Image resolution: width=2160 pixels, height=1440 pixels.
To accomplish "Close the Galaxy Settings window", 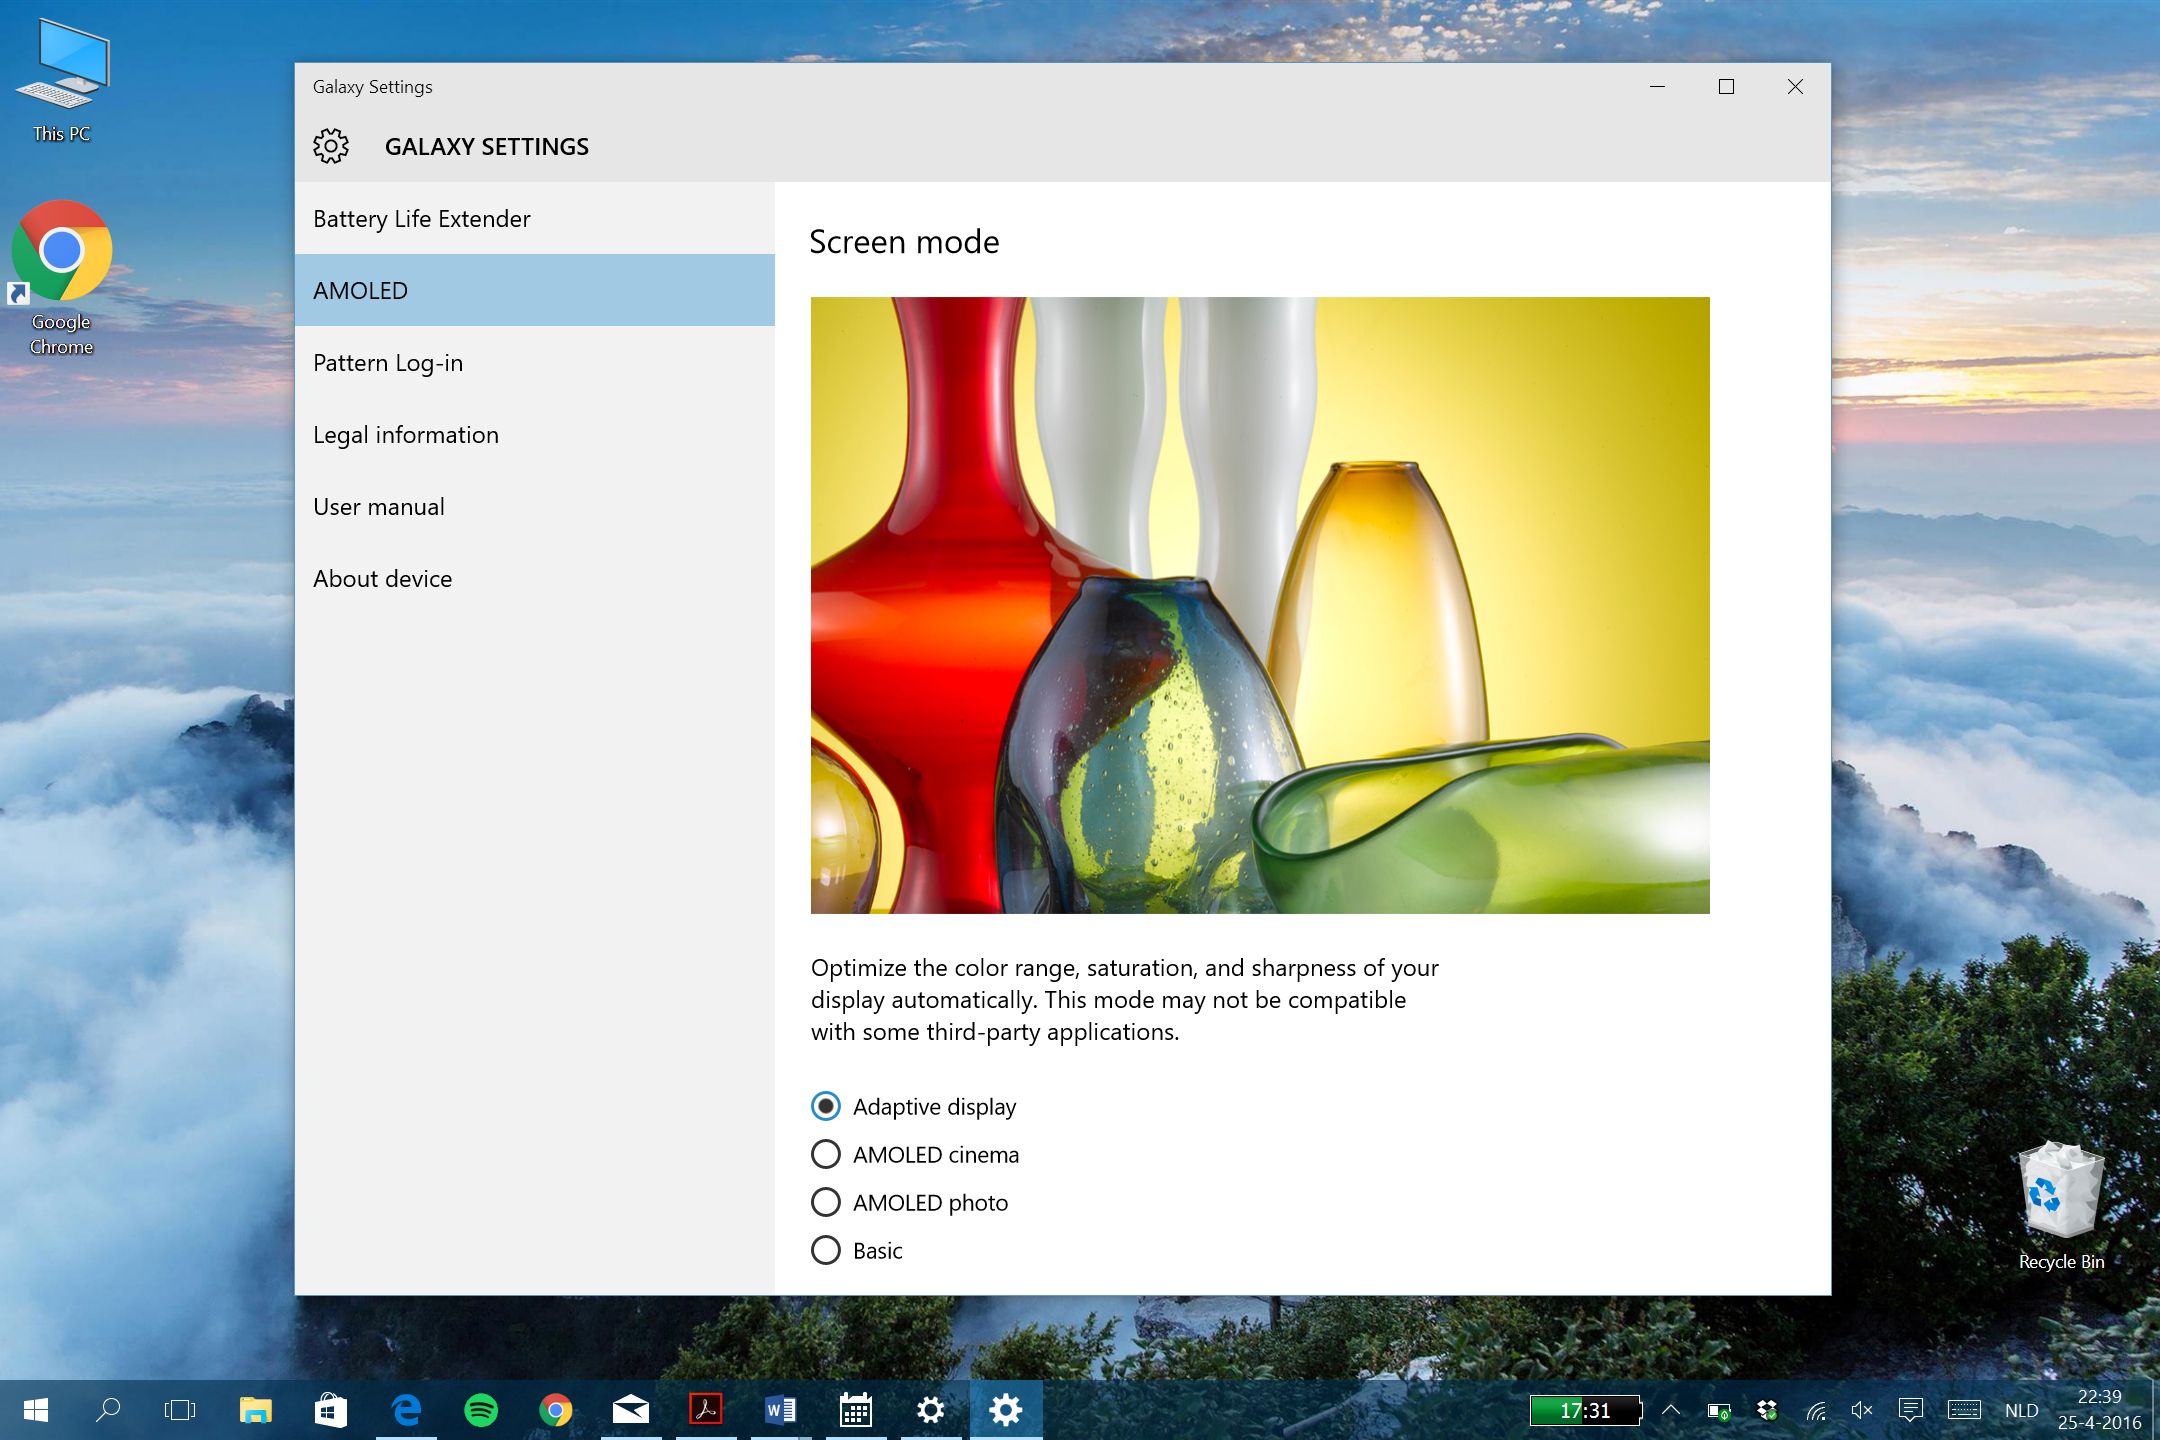I will [1795, 87].
